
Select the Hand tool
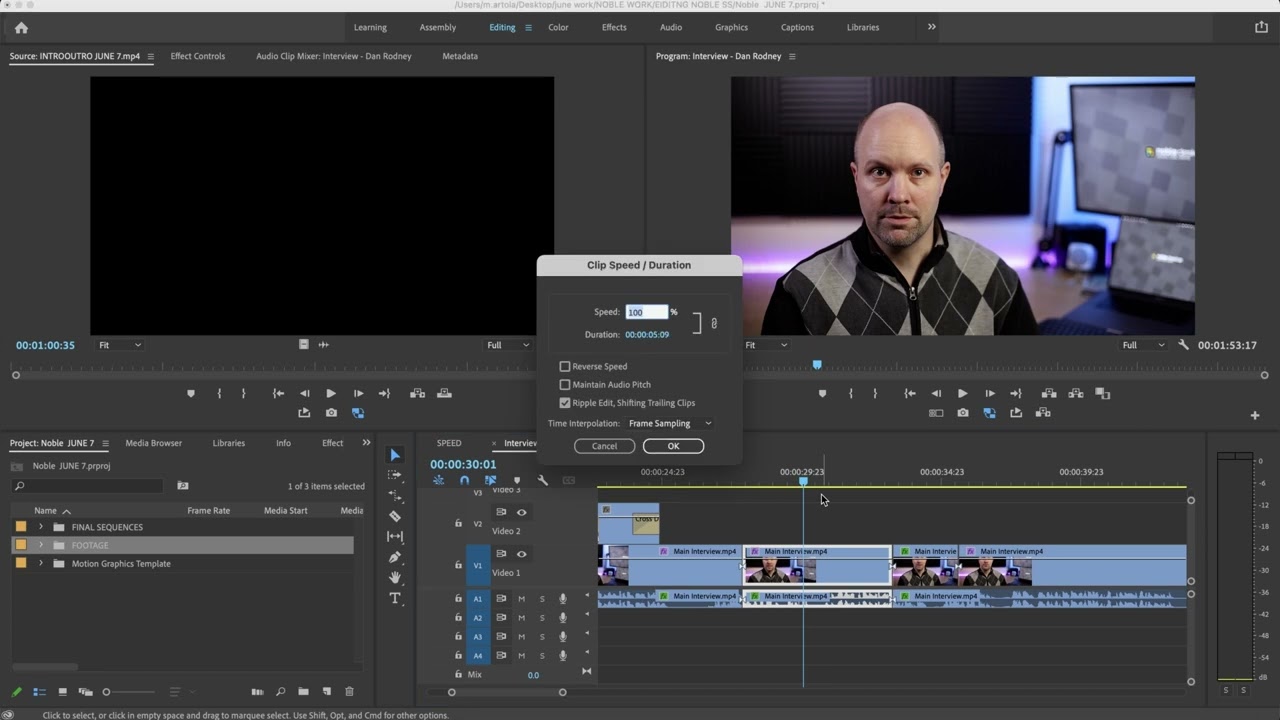[395, 577]
